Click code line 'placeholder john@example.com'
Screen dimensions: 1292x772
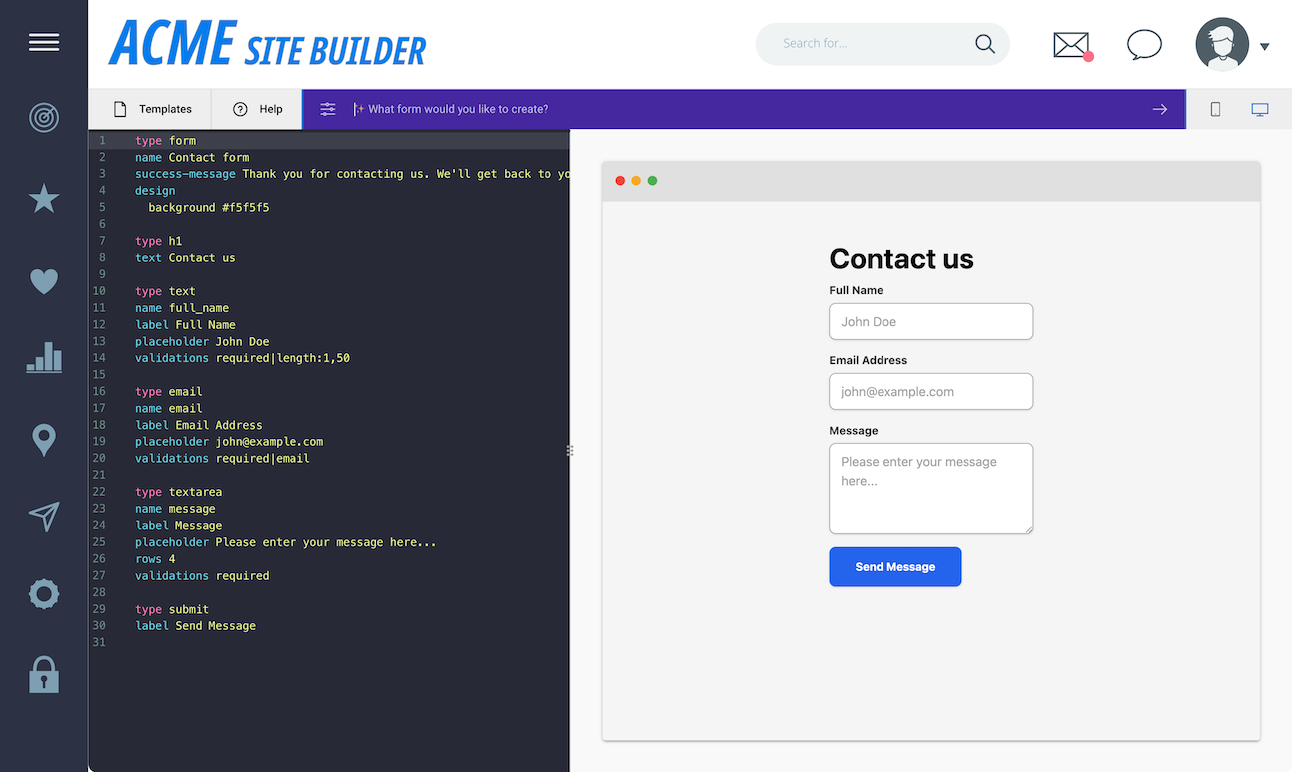click(x=229, y=441)
